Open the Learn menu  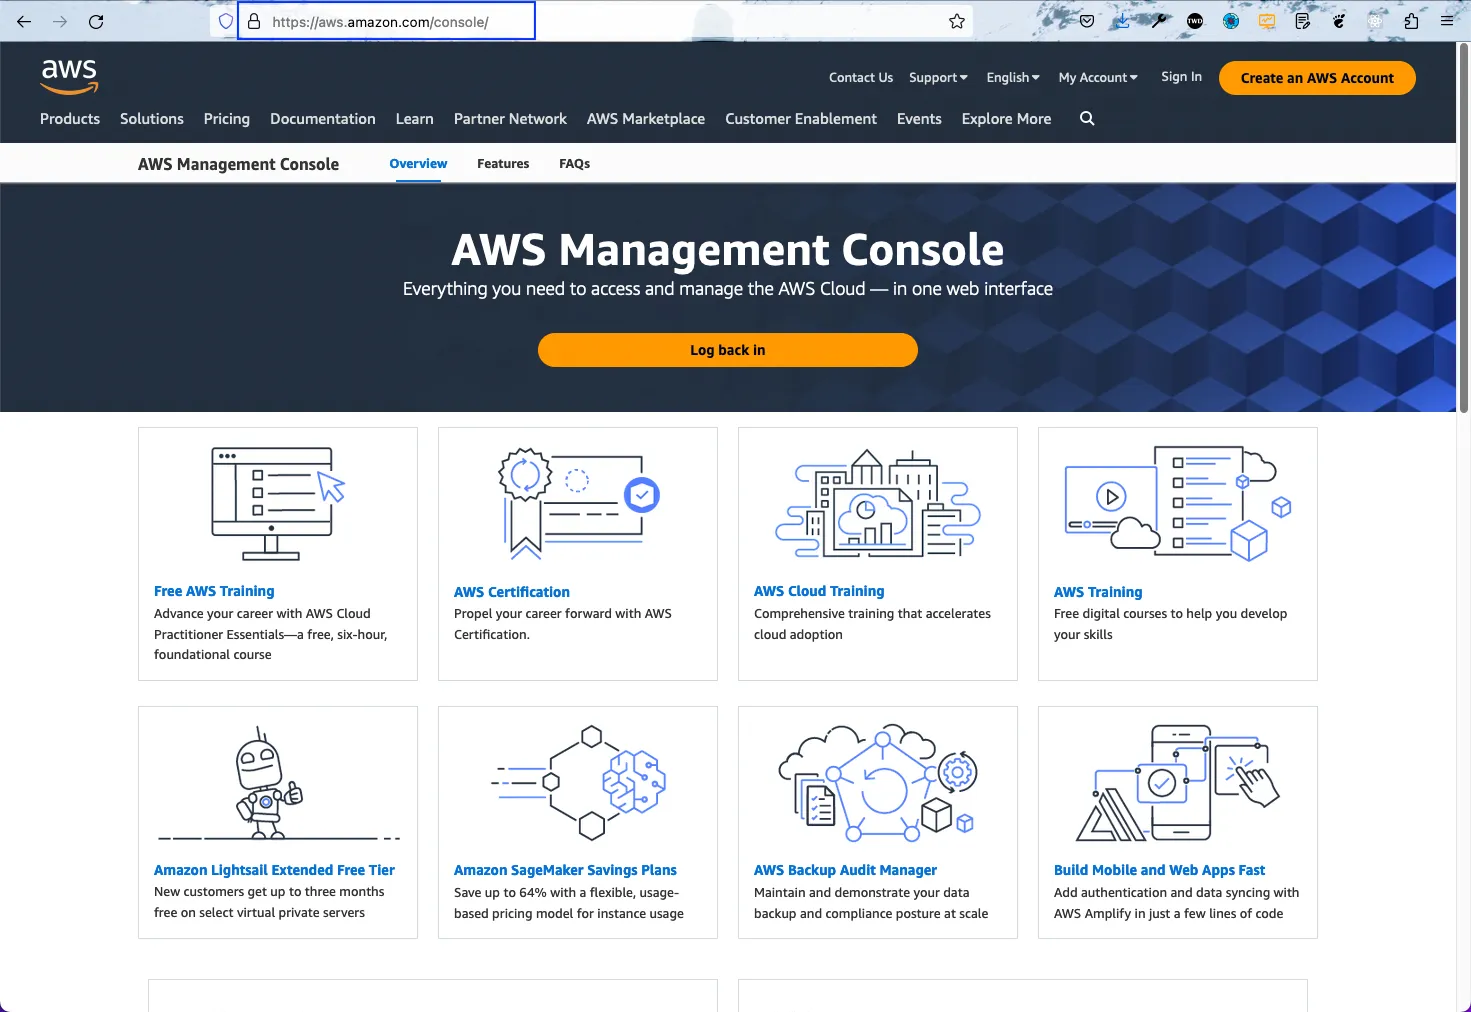(415, 119)
